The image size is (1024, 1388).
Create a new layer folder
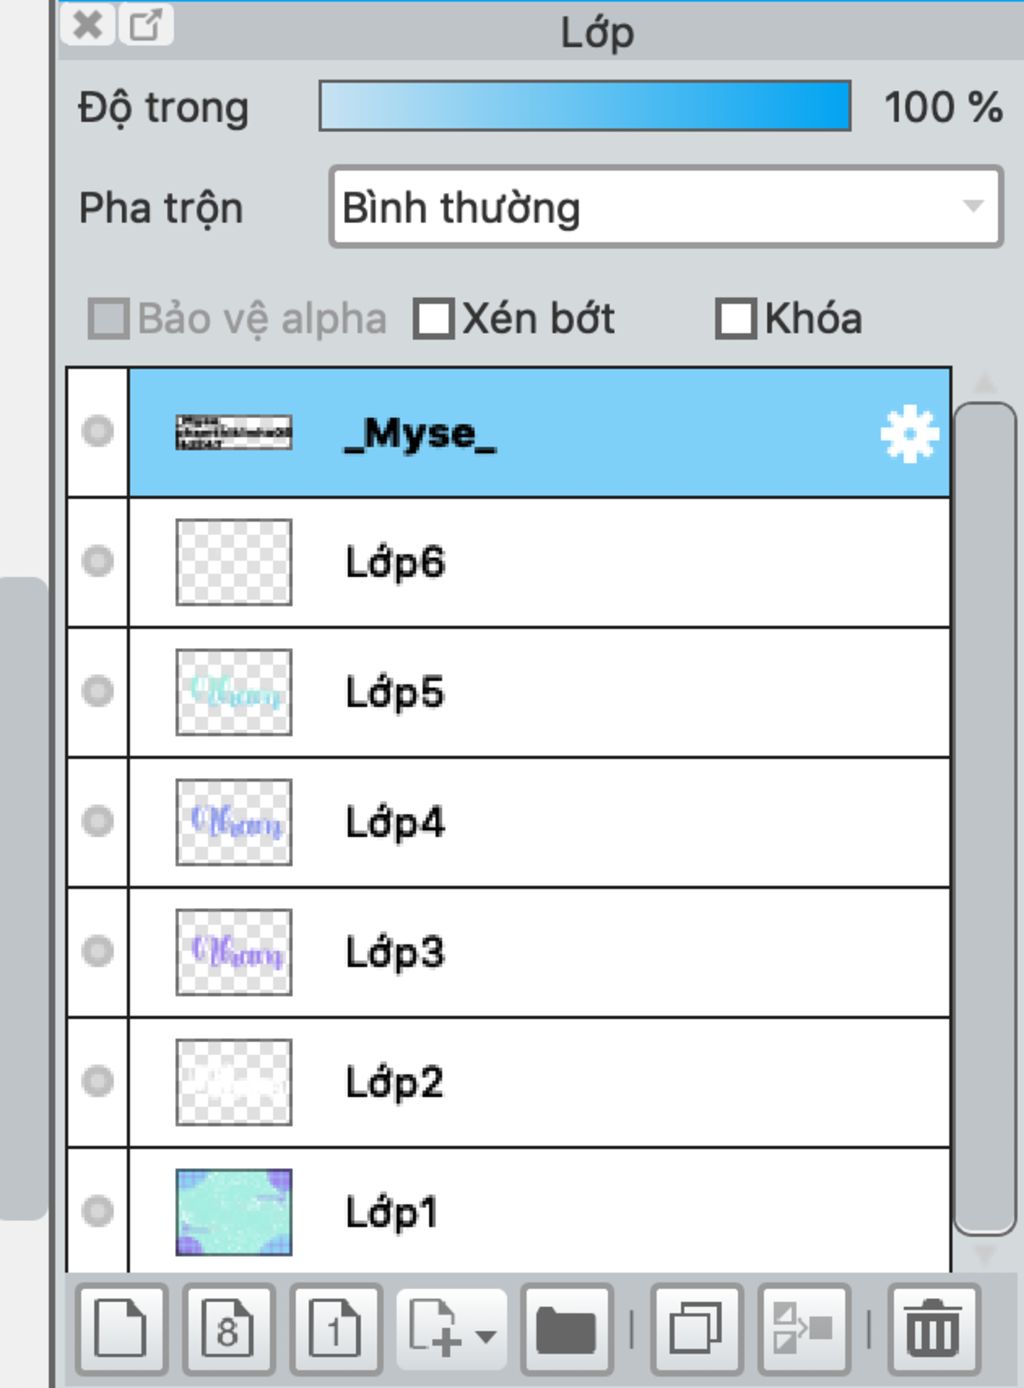(566, 1328)
